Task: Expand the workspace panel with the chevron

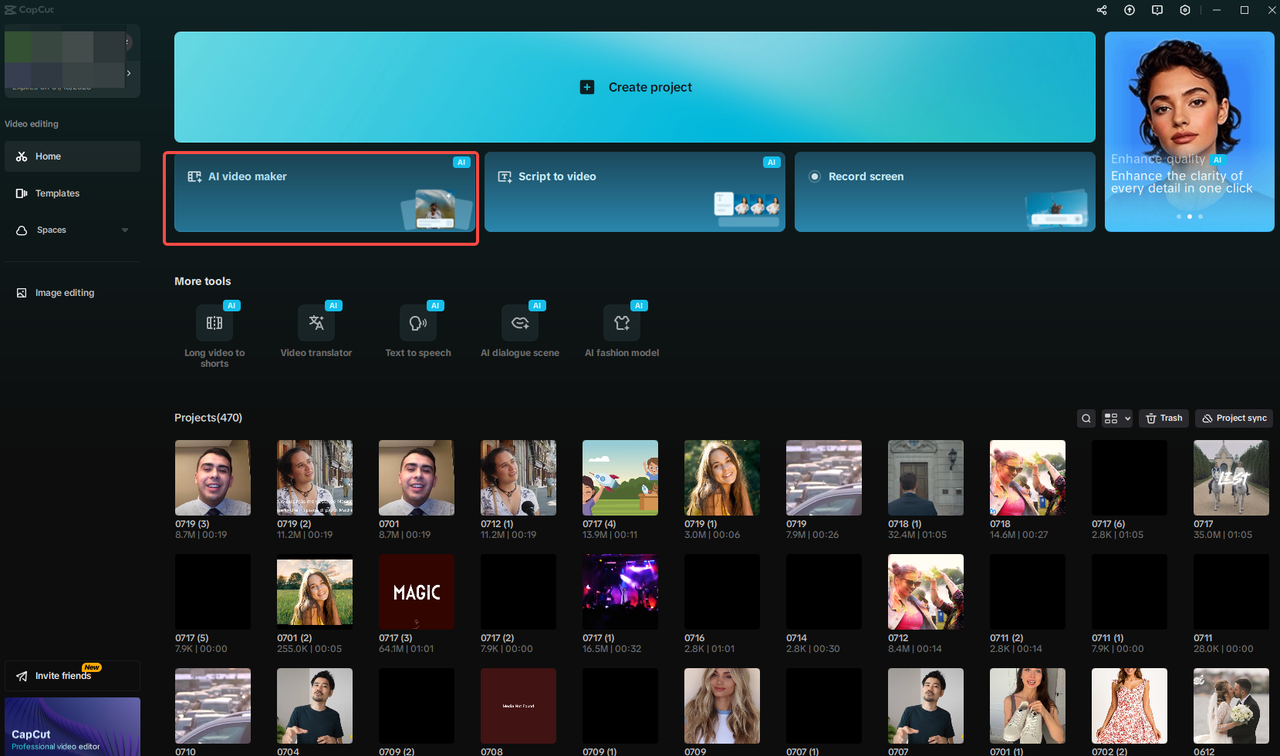Action: point(128,73)
